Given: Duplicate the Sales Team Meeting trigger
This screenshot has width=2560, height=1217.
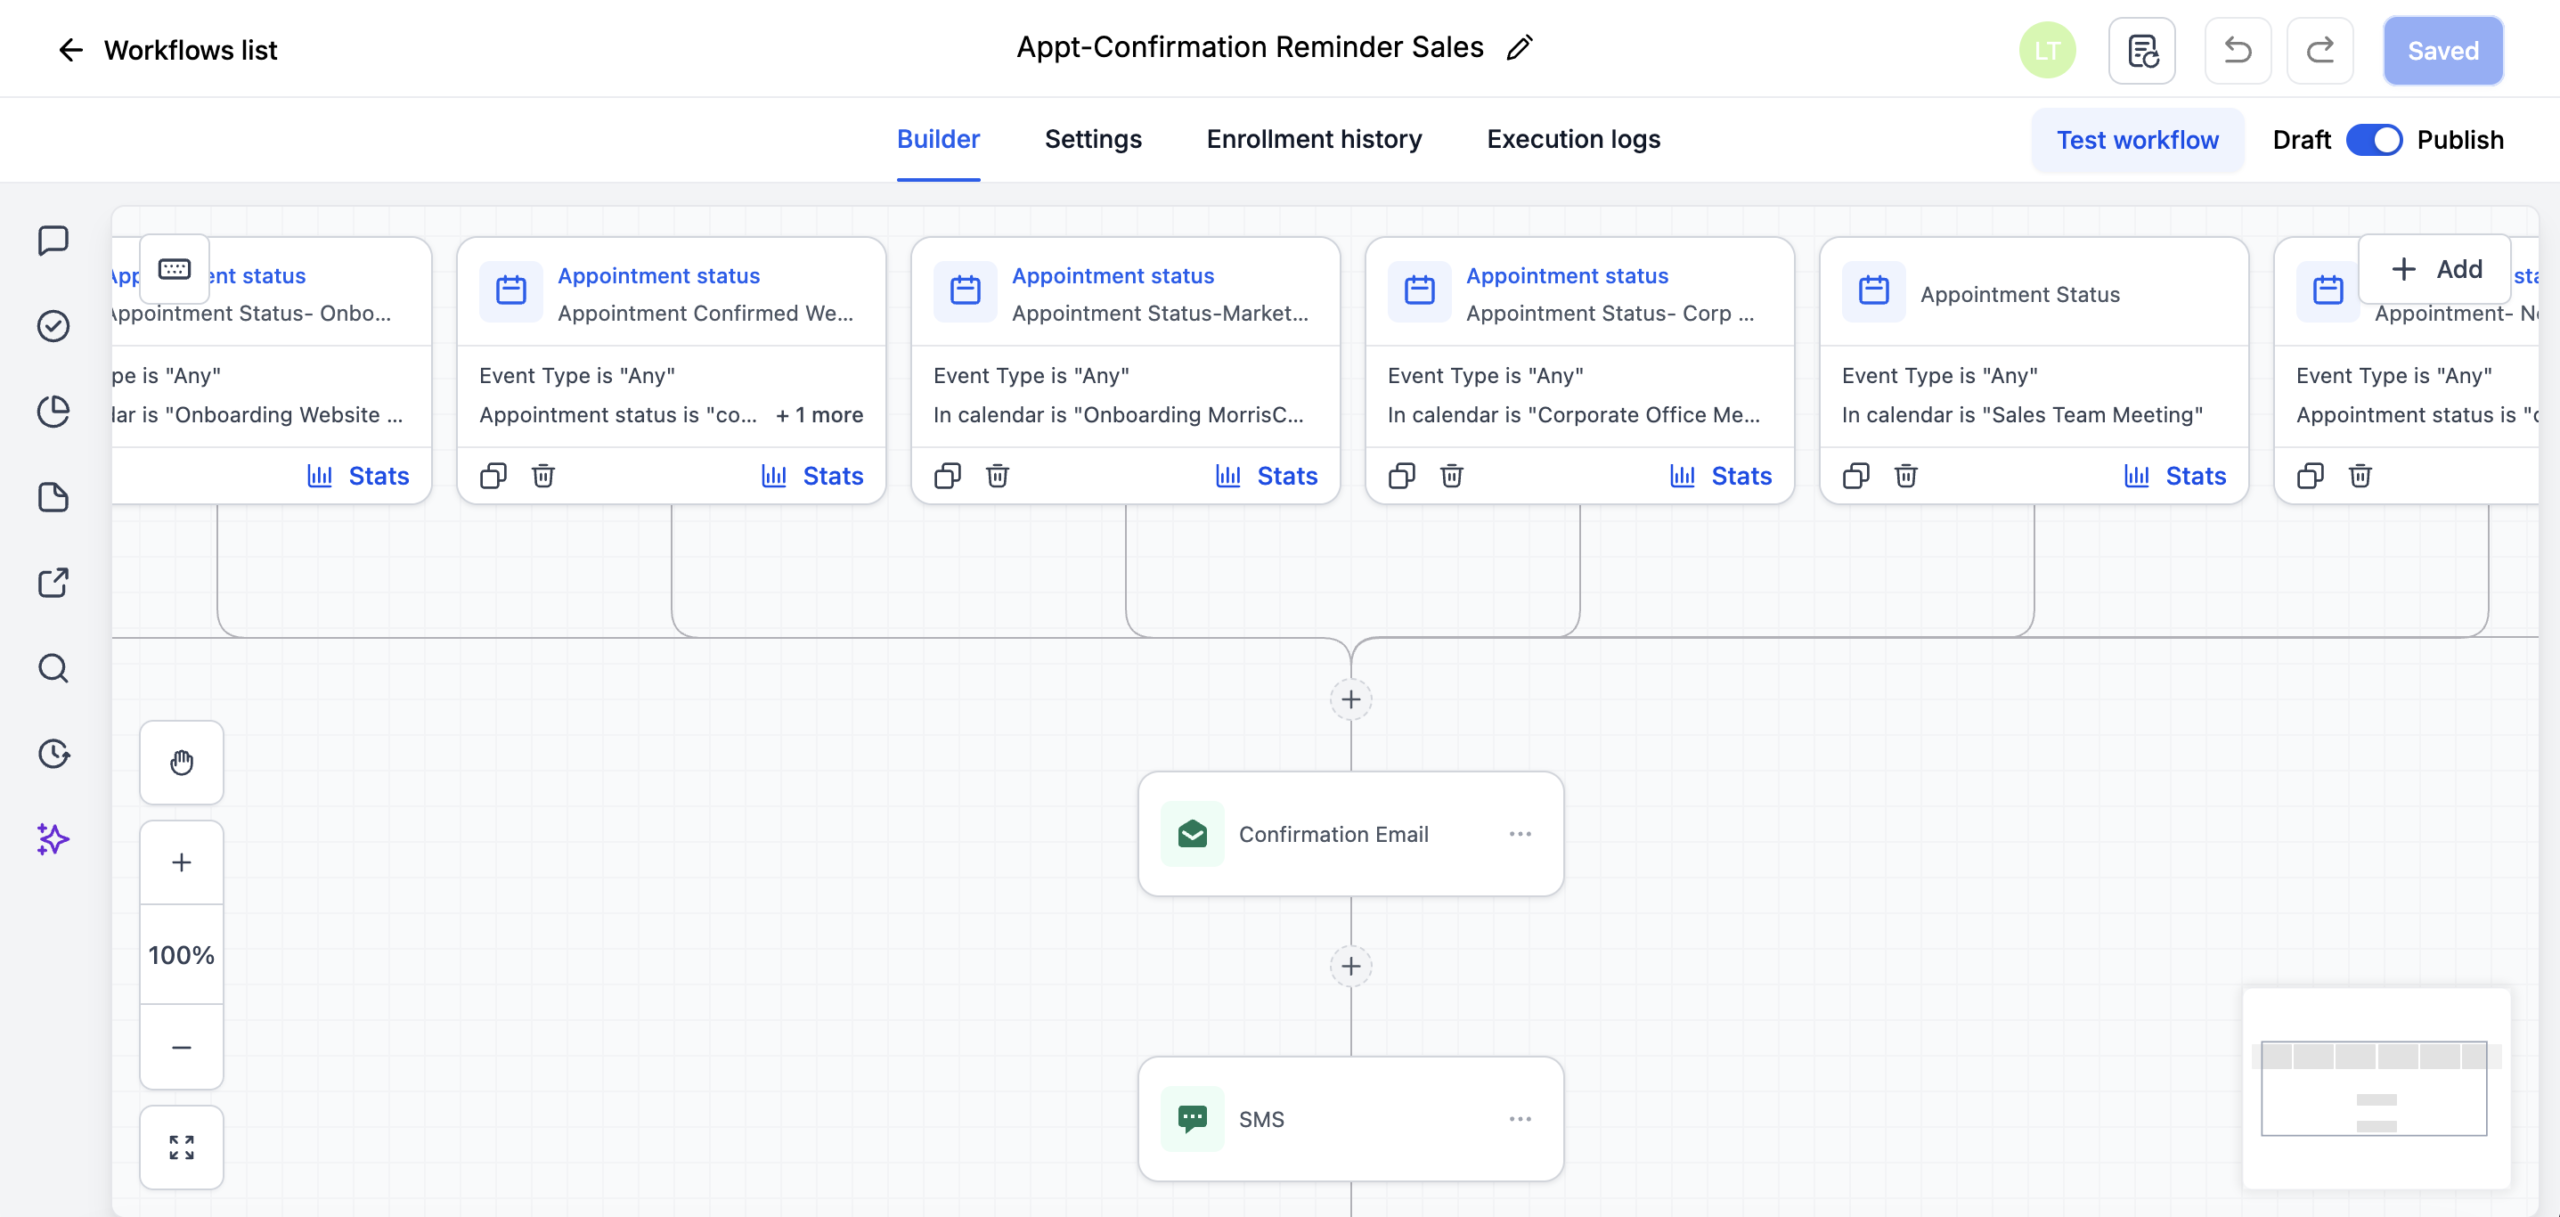Looking at the screenshot, I should [x=1856, y=476].
